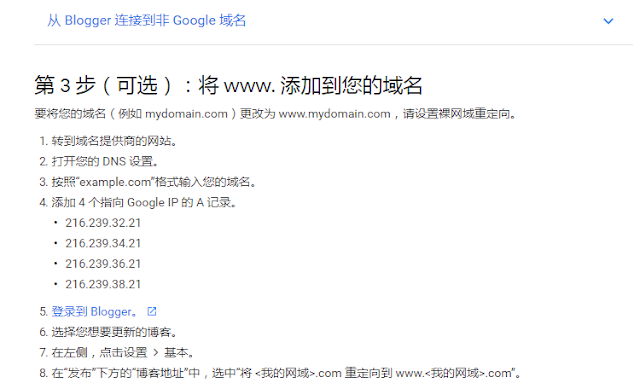The image size is (640, 383).
Task: Click step 7 '在左侧，点击设置 > 基本'
Action: [x=123, y=352]
